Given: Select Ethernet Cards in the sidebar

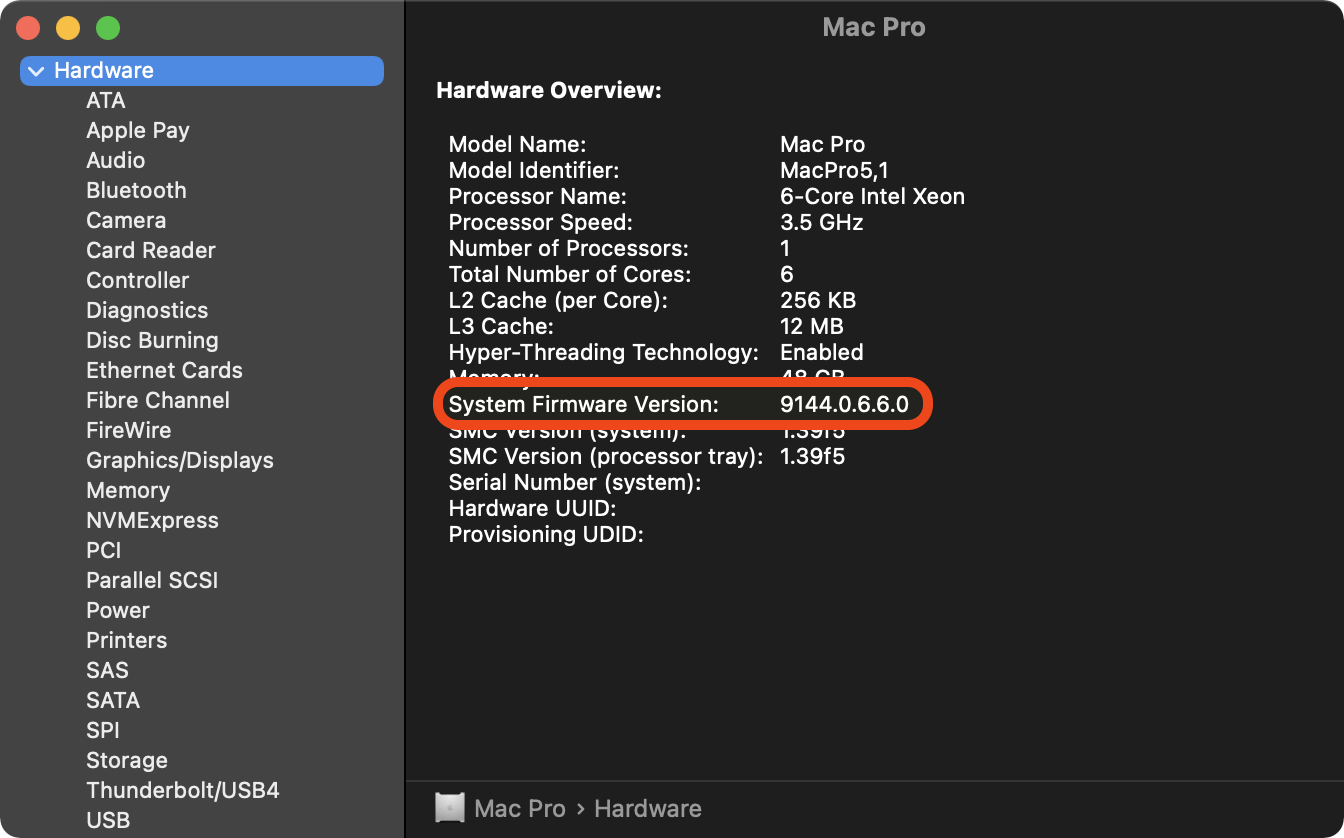Looking at the screenshot, I should 165,371.
